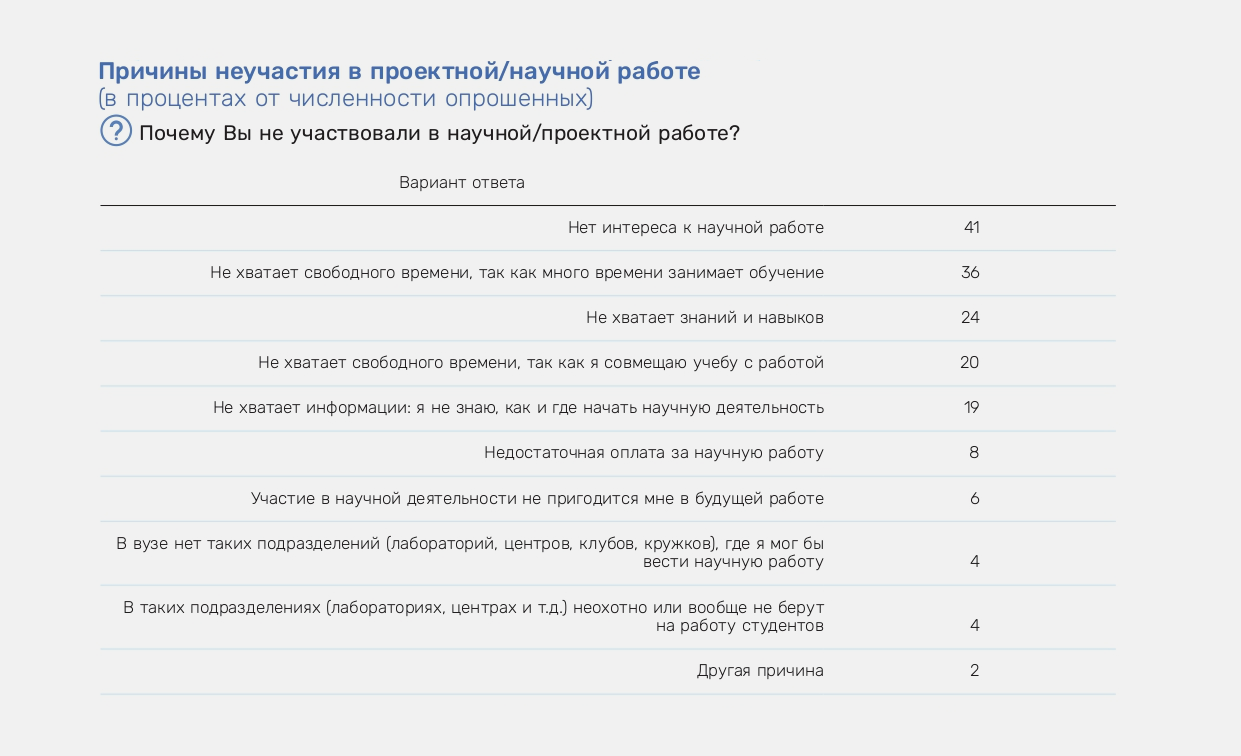Click the value 2 beside 'Другая причина'
This screenshot has height=756, width=1241.
click(974, 671)
